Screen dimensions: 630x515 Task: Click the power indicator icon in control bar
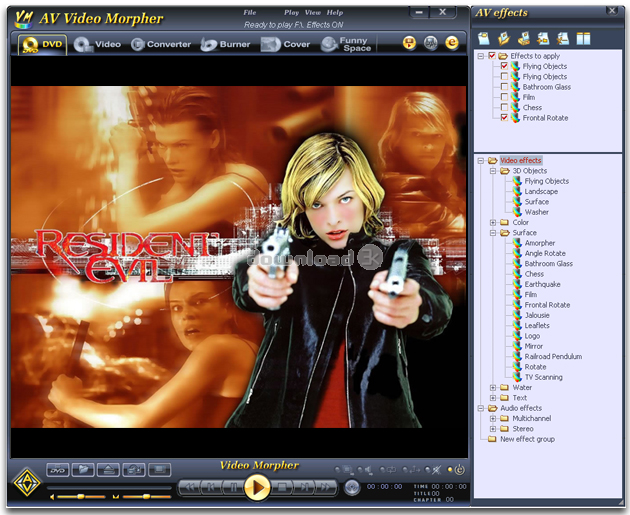(x=460, y=469)
